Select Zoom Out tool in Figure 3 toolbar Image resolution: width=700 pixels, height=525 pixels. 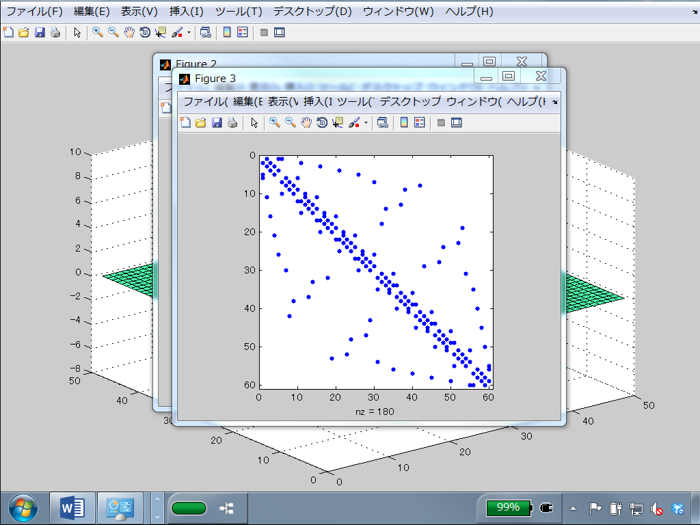point(290,123)
